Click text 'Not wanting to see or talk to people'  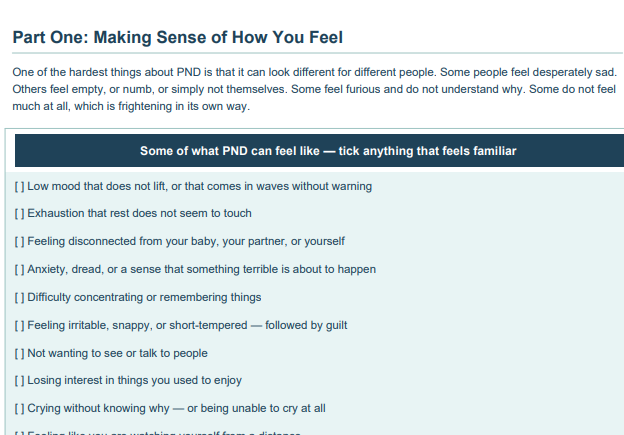(x=117, y=353)
